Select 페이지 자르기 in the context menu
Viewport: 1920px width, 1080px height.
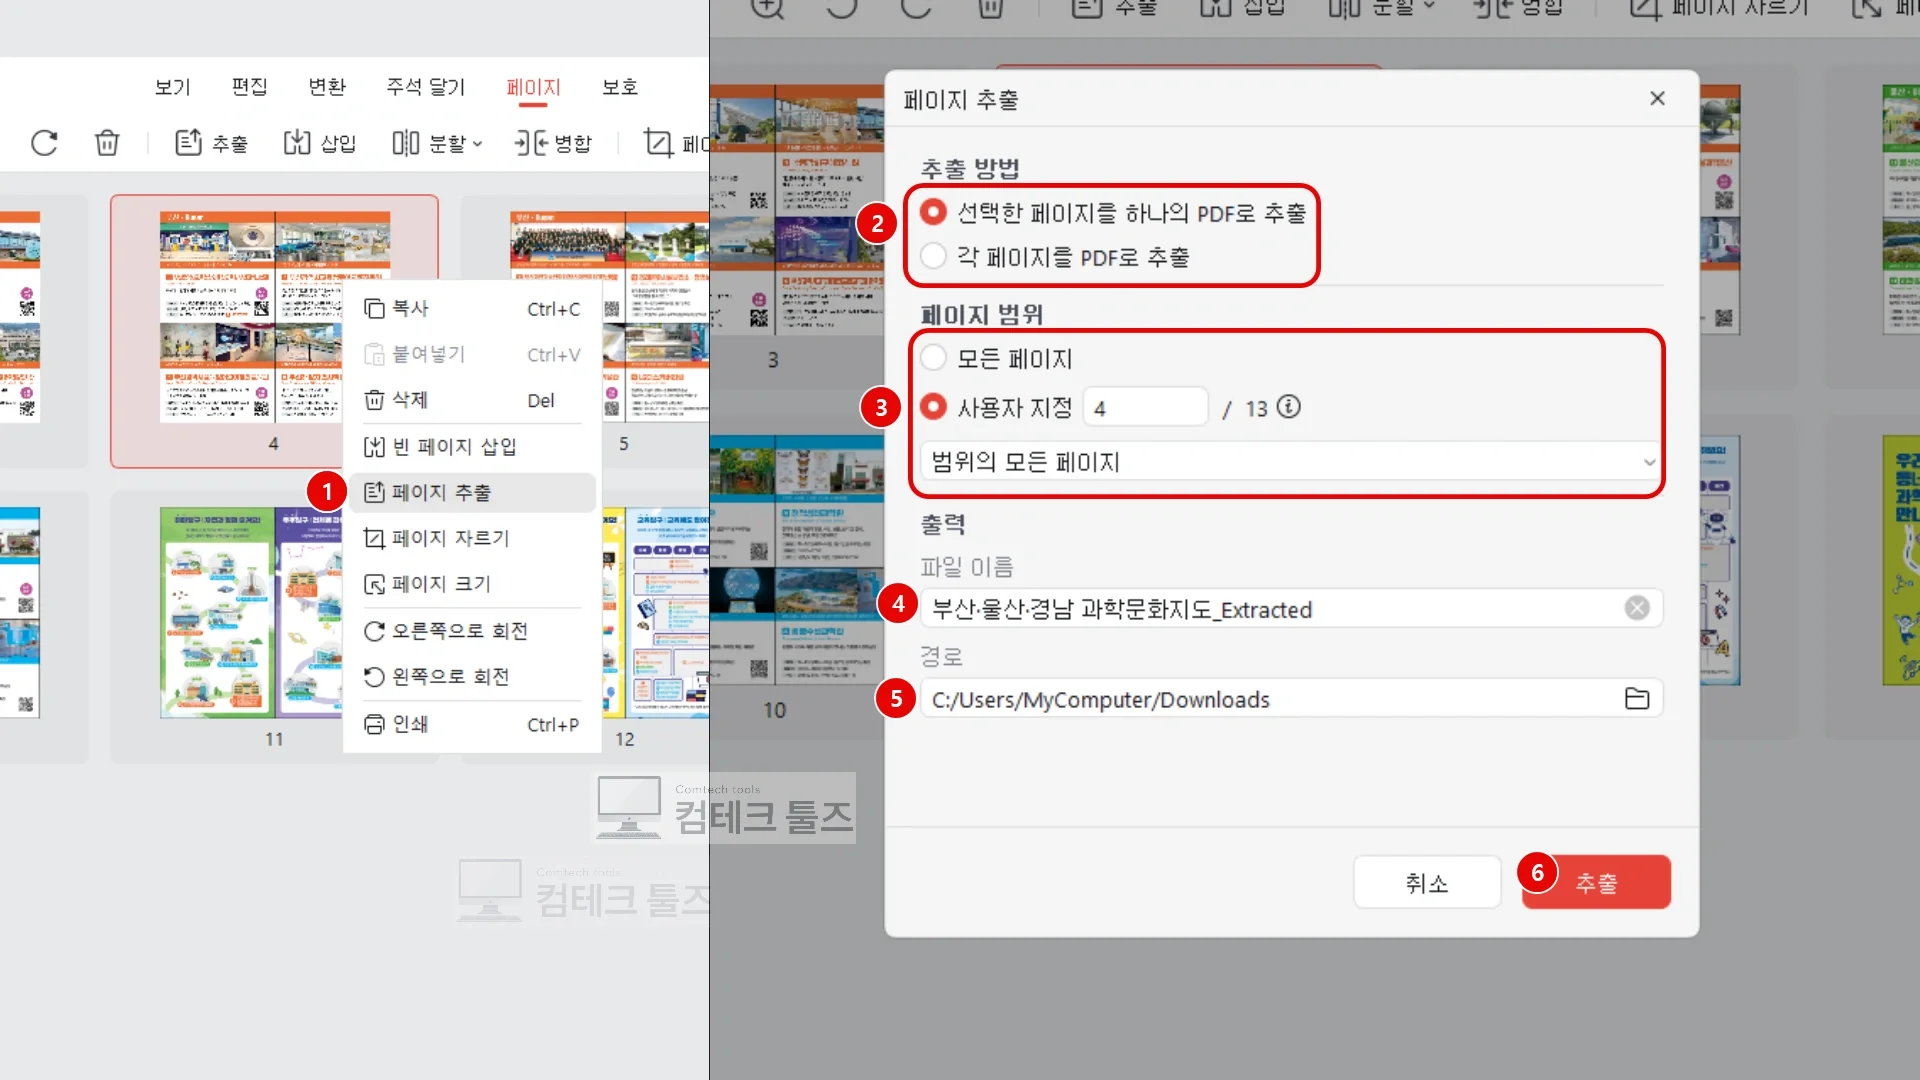click(472, 538)
